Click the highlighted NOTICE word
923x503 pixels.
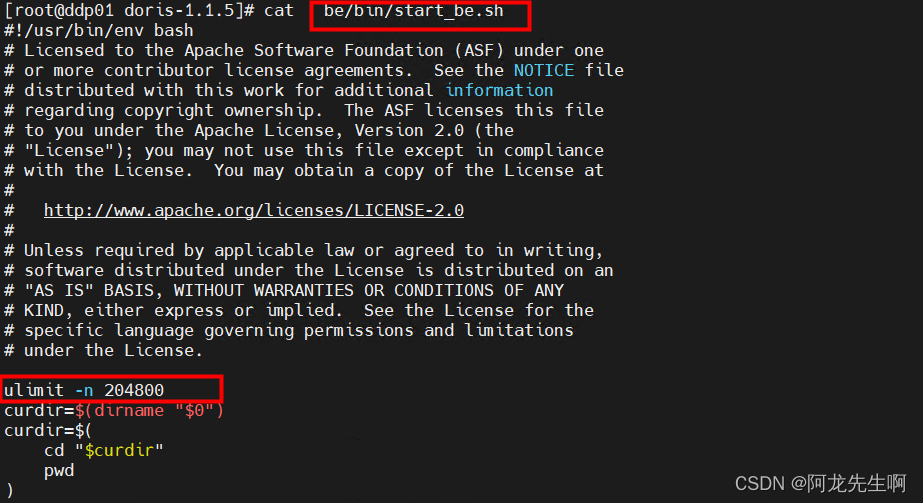pyautogui.click(x=543, y=70)
